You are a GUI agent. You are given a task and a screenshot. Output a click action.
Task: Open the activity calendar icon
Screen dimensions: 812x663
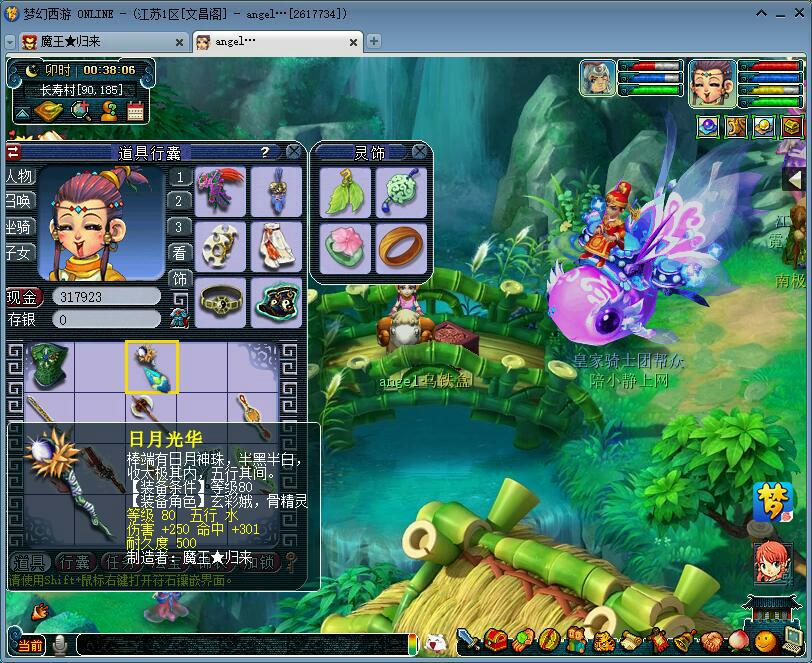(135, 110)
